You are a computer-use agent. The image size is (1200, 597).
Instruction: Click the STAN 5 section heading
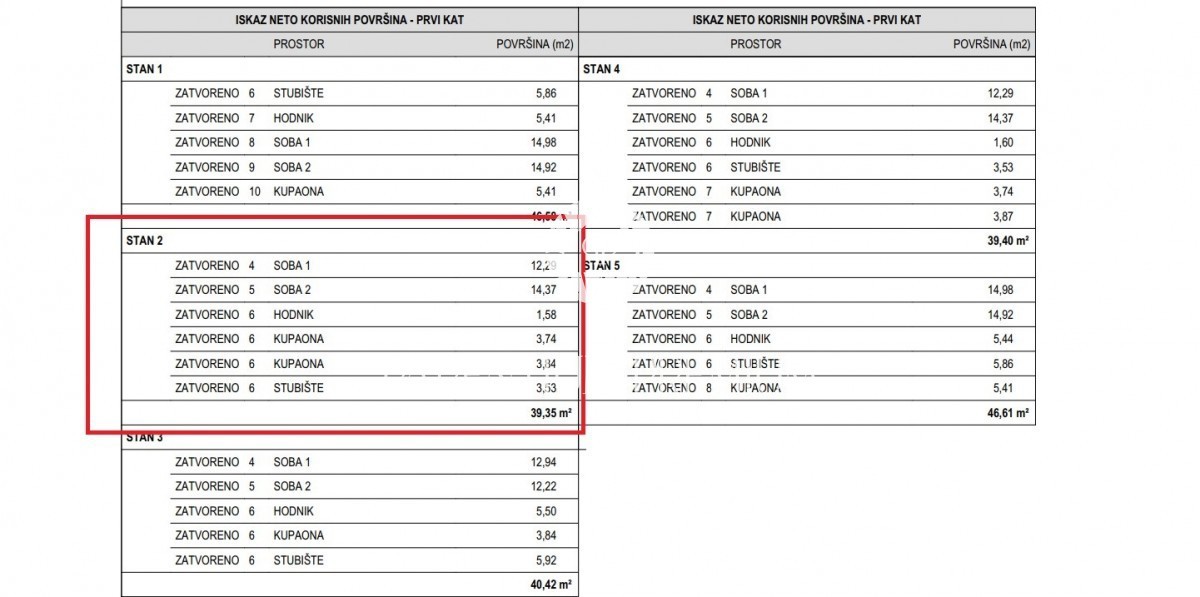(601, 265)
